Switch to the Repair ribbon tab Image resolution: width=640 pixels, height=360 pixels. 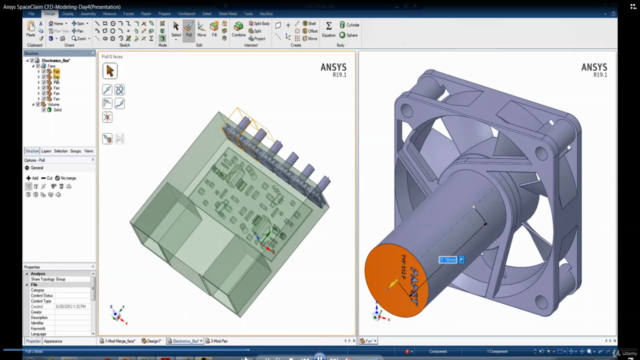146,14
